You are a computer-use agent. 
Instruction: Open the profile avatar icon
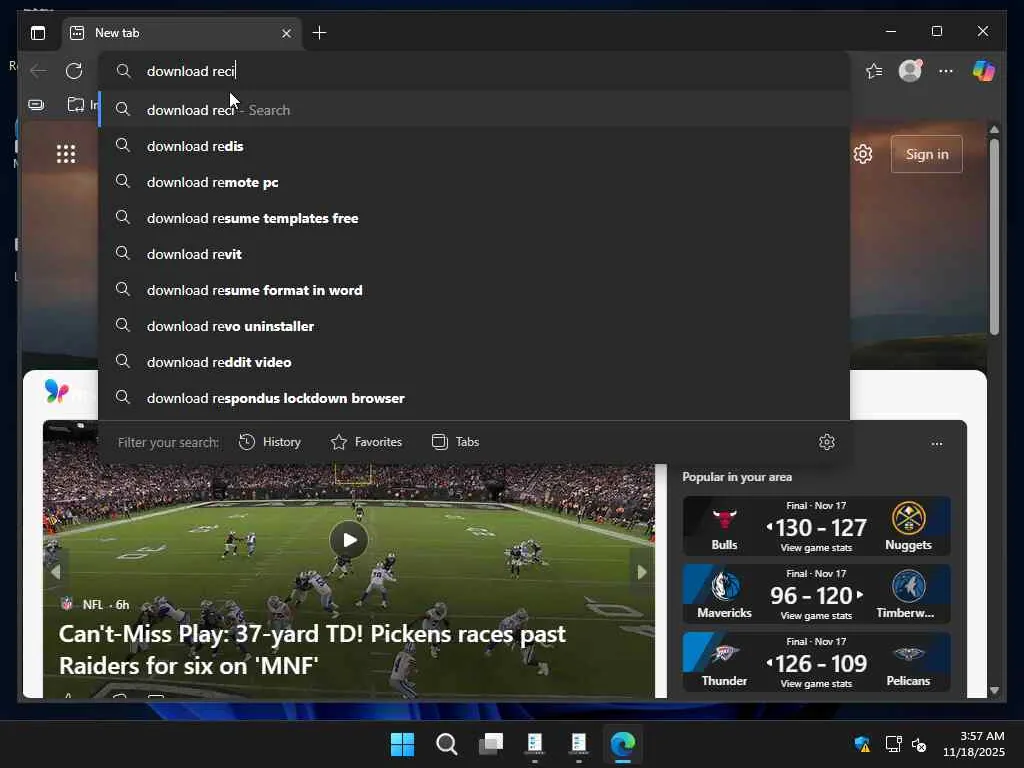tap(910, 70)
